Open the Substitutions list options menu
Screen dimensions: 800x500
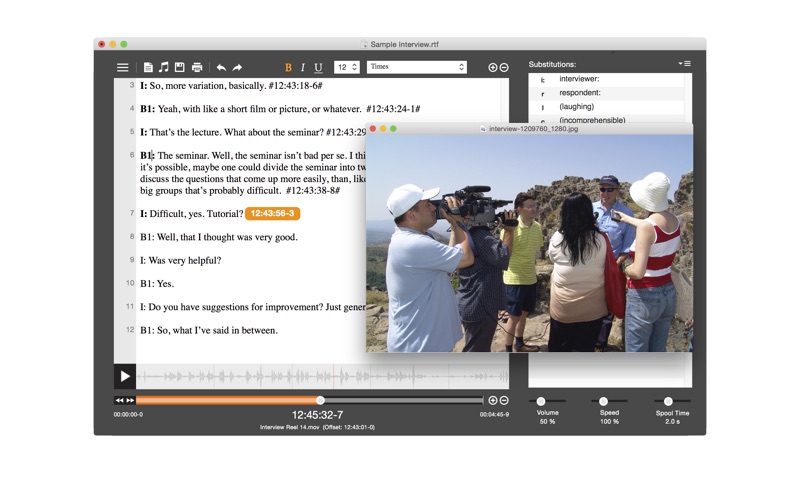point(685,64)
